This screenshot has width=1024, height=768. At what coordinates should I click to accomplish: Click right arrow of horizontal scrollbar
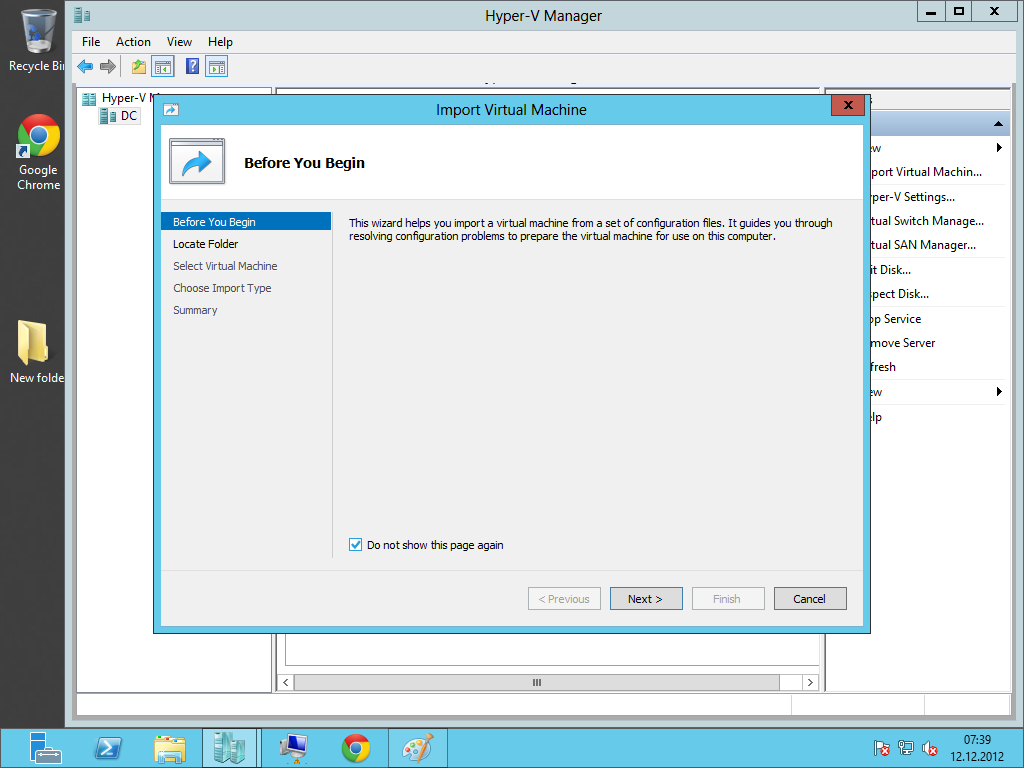click(x=810, y=682)
